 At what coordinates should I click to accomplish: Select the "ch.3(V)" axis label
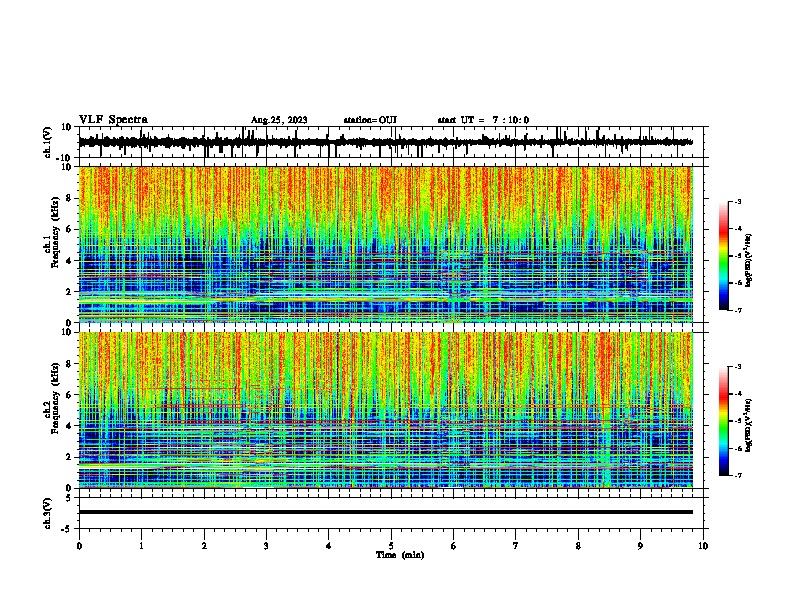(48, 514)
